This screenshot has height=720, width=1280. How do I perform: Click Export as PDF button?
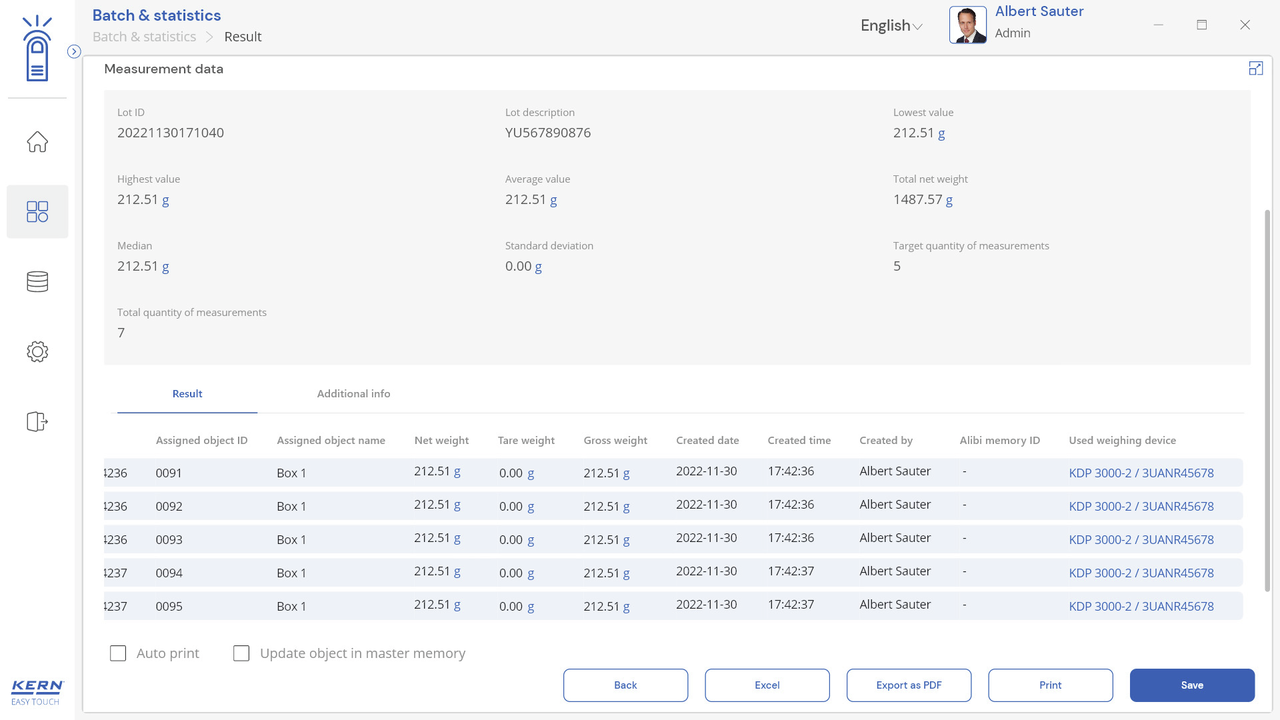pyautogui.click(x=908, y=685)
